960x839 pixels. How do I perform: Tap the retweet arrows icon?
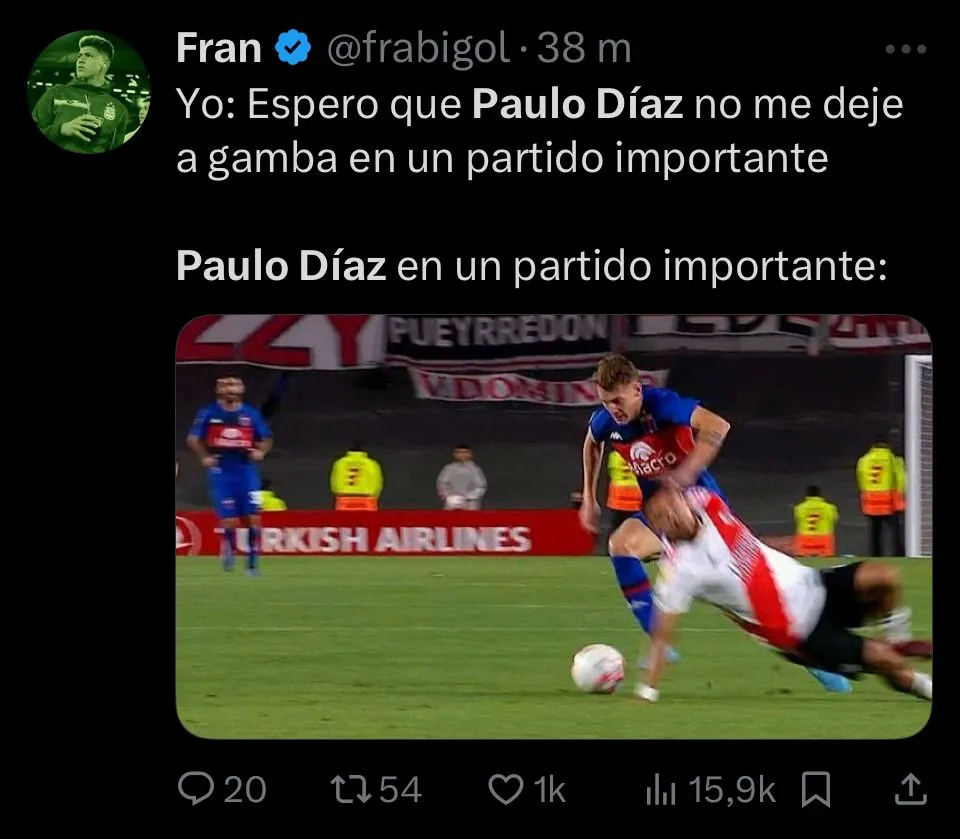351,789
